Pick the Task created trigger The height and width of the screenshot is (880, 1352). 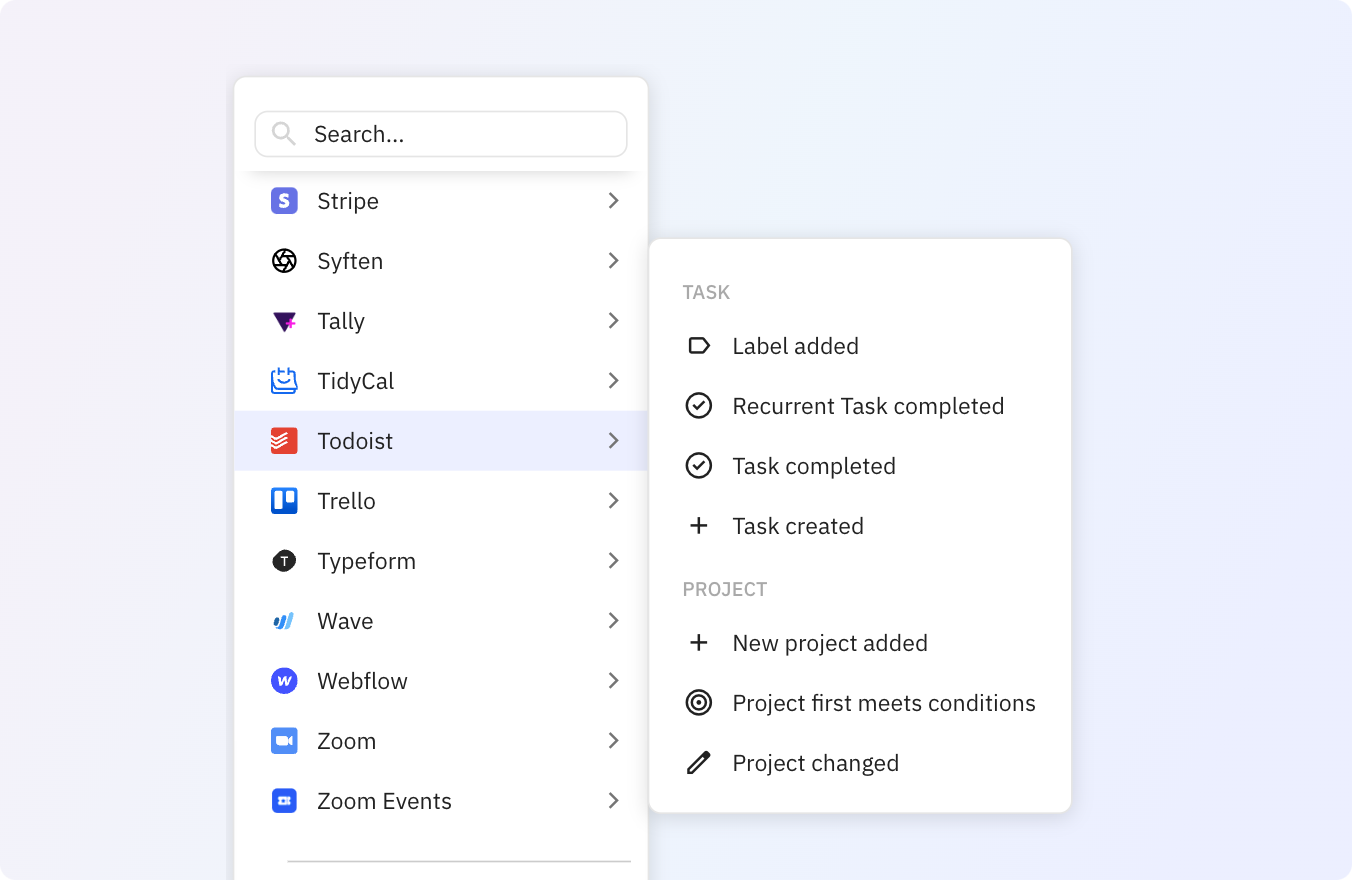click(x=797, y=526)
